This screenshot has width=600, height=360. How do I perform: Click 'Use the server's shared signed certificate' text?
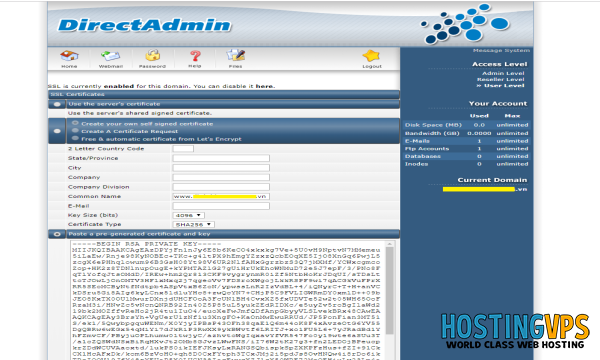pos(140,113)
